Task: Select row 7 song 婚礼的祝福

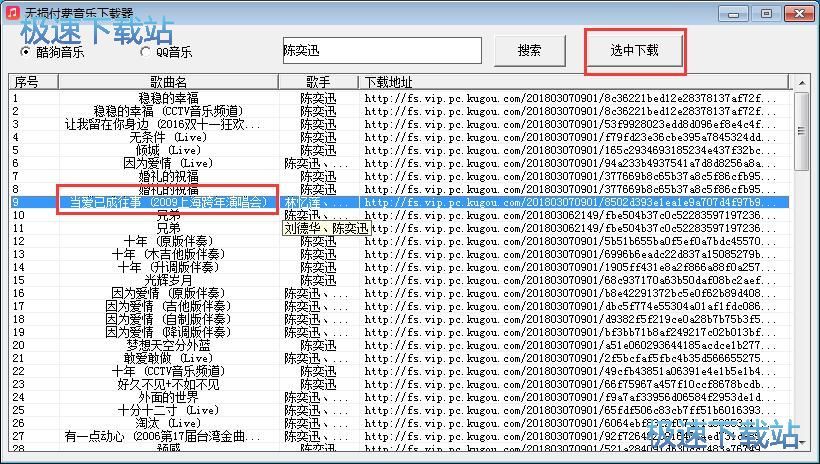Action: pos(168,176)
